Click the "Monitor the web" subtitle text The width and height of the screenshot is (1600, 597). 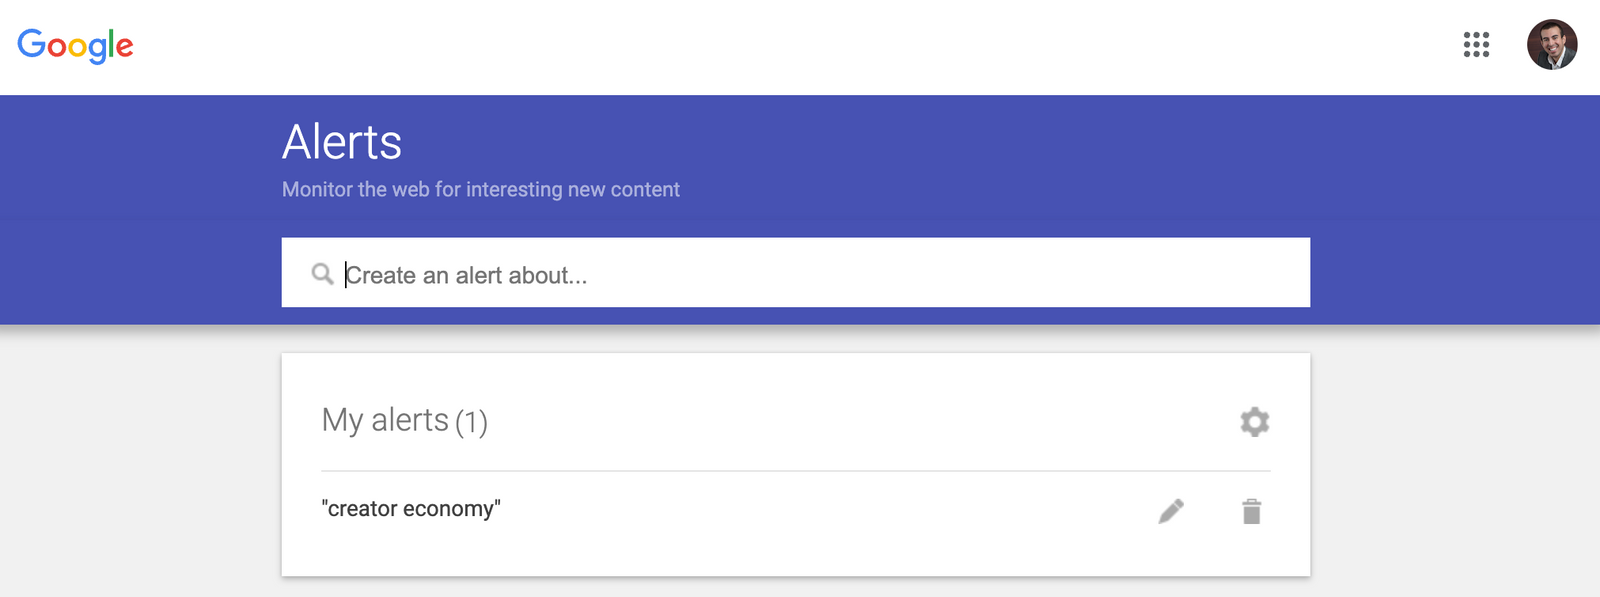tap(480, 189)
